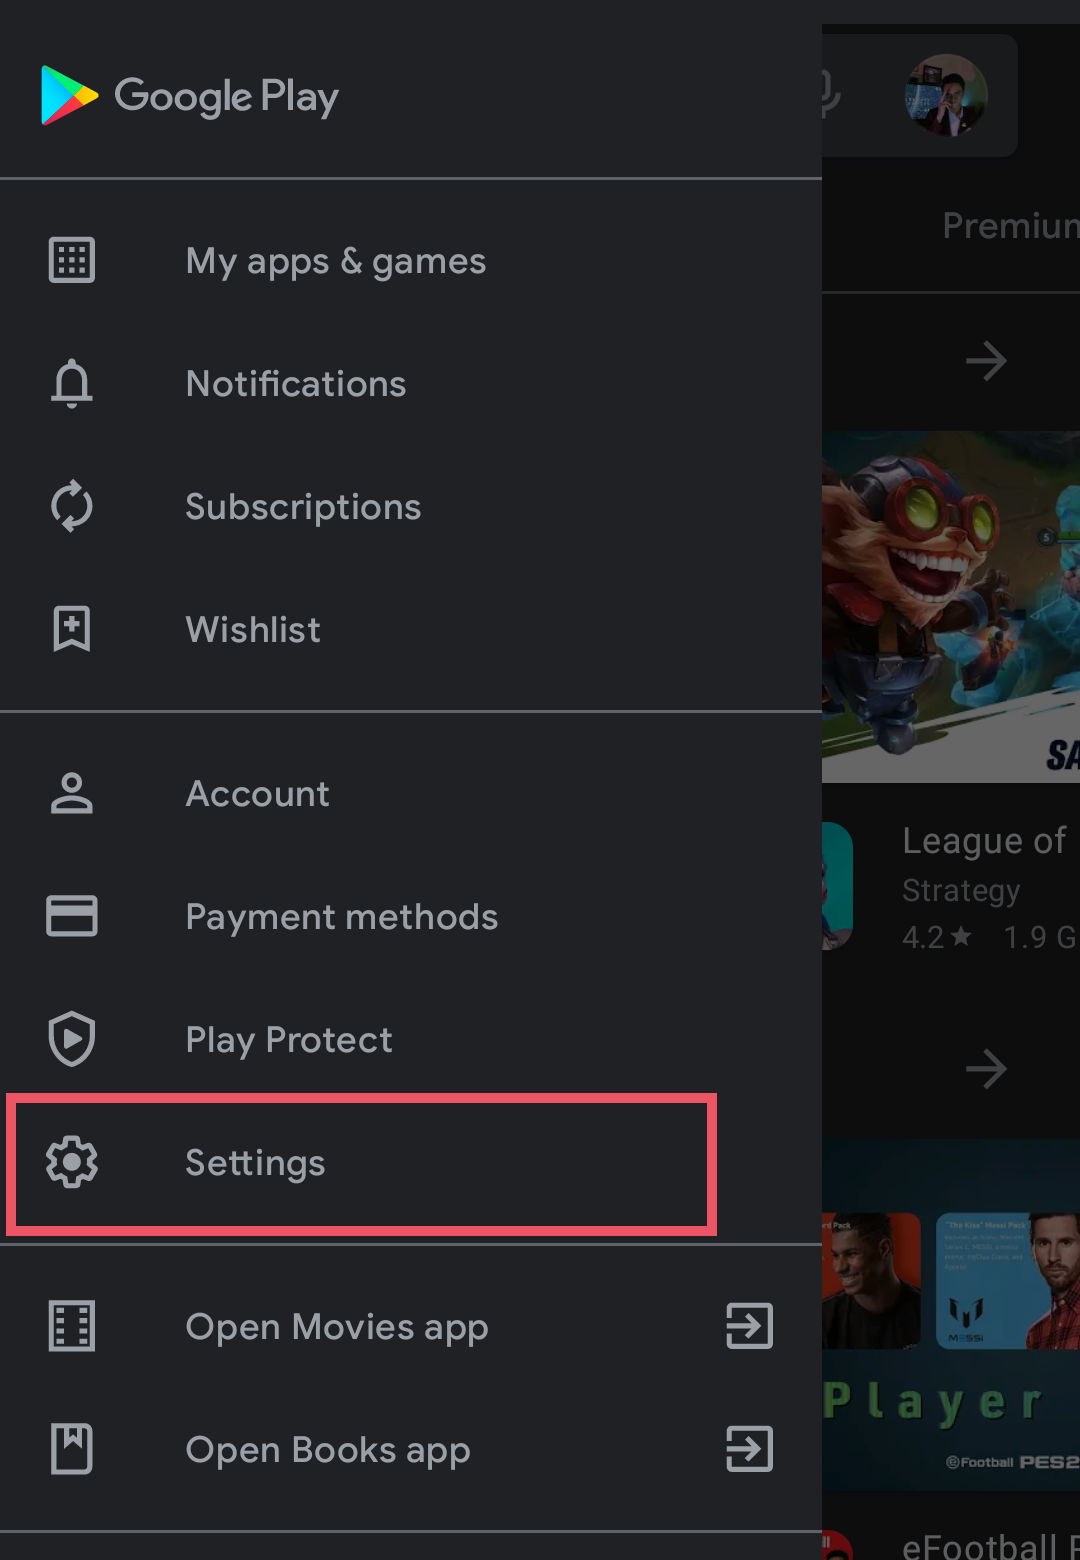Click the Settings gear icon

(x=71, y=1162)
